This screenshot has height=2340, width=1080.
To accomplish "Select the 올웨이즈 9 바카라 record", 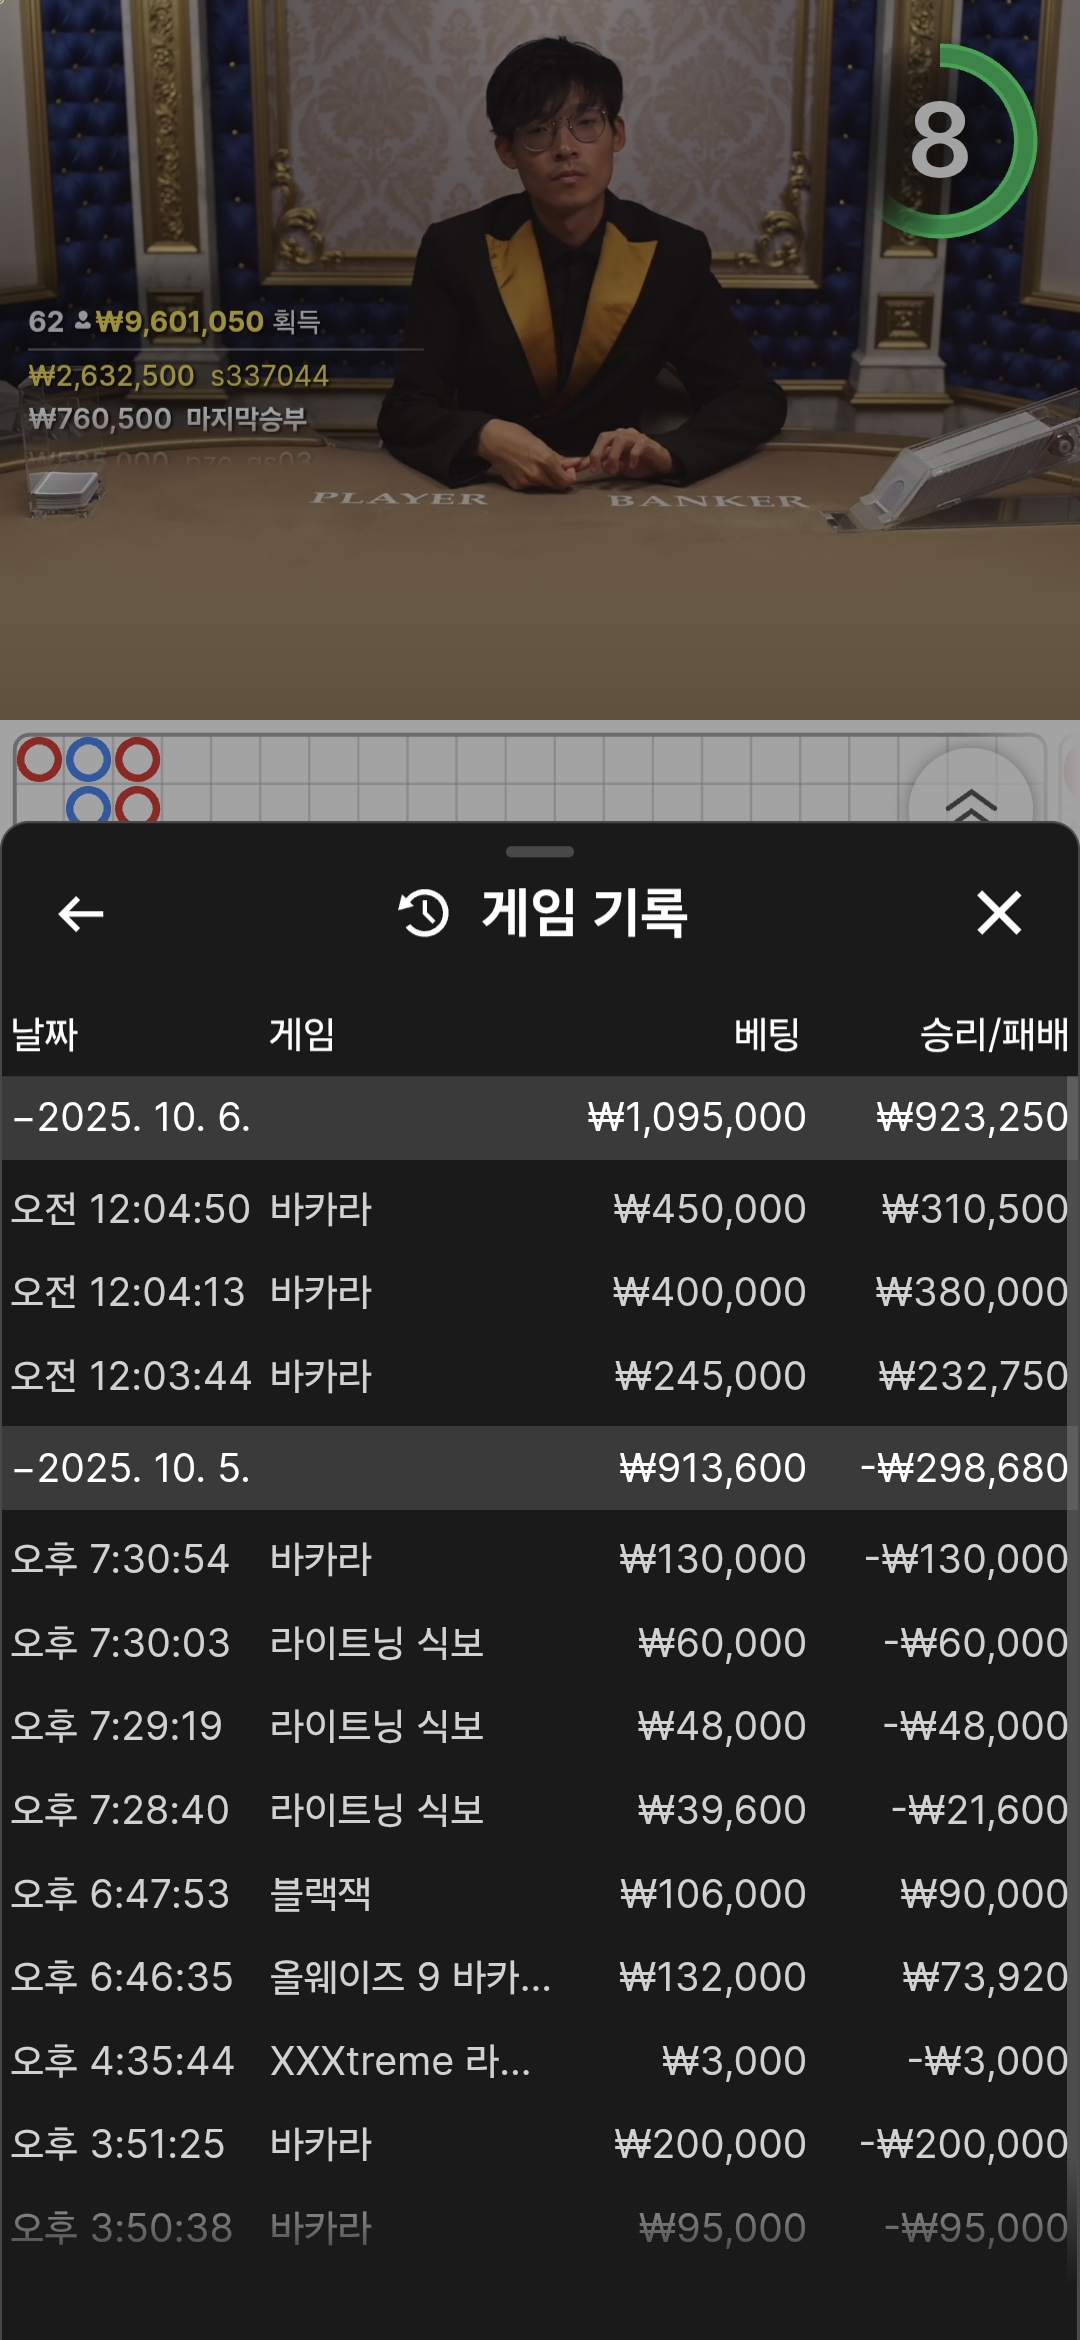I will [540, 1977].
